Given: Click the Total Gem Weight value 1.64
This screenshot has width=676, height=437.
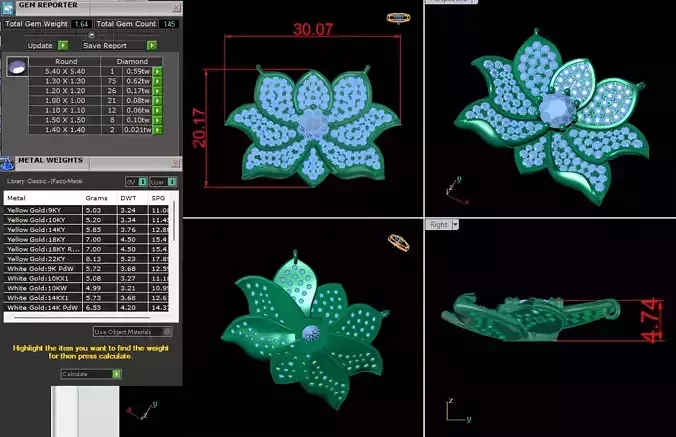Looking at the screenshot, I should (81, 24).
